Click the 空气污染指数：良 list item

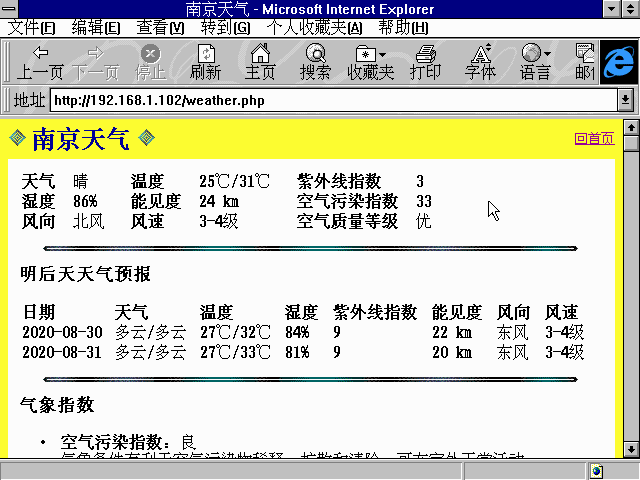[x=129, y=442]
